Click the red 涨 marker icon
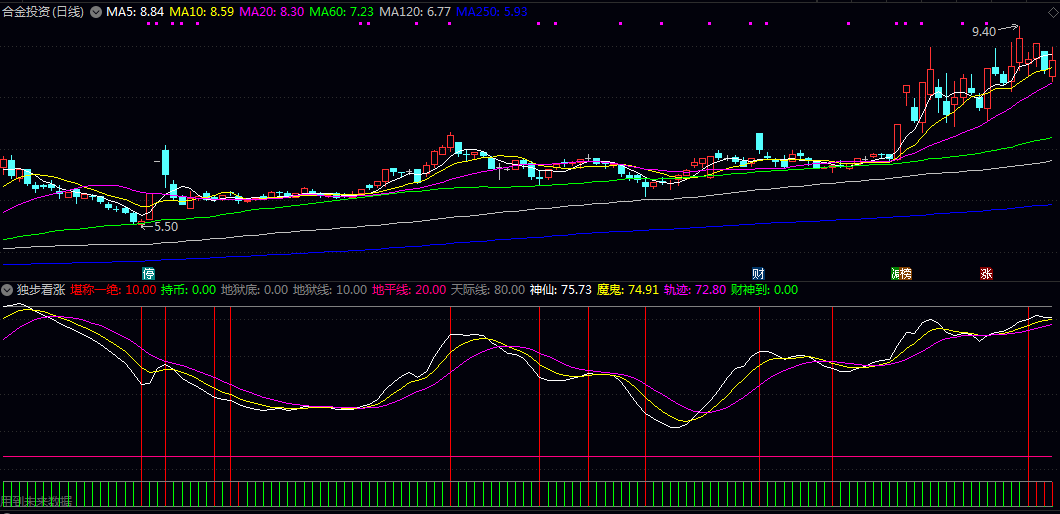The height and width of the screenshot is (514, 1060). click(986, 273)
